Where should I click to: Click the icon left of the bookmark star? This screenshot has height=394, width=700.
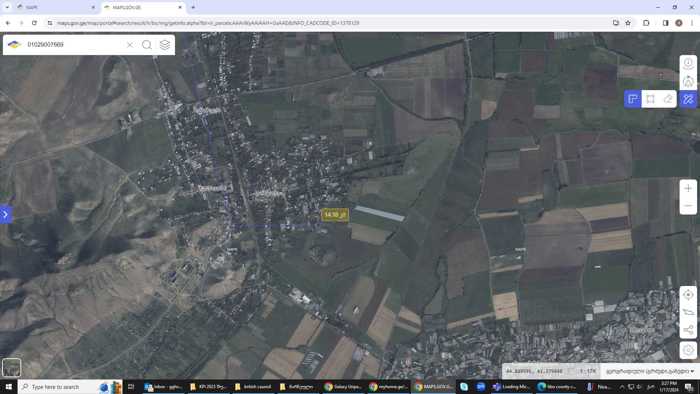pos(616,23)
